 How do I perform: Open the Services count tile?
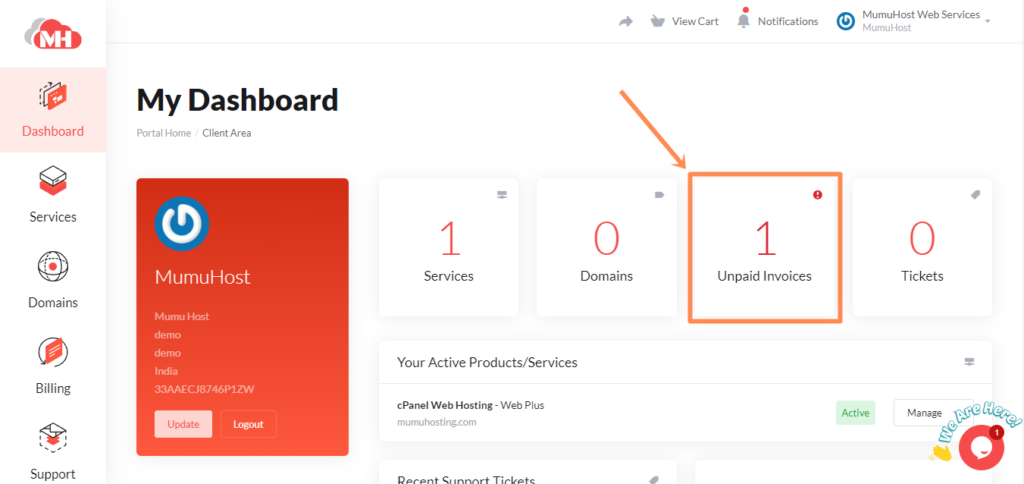[x=449, y=248]
